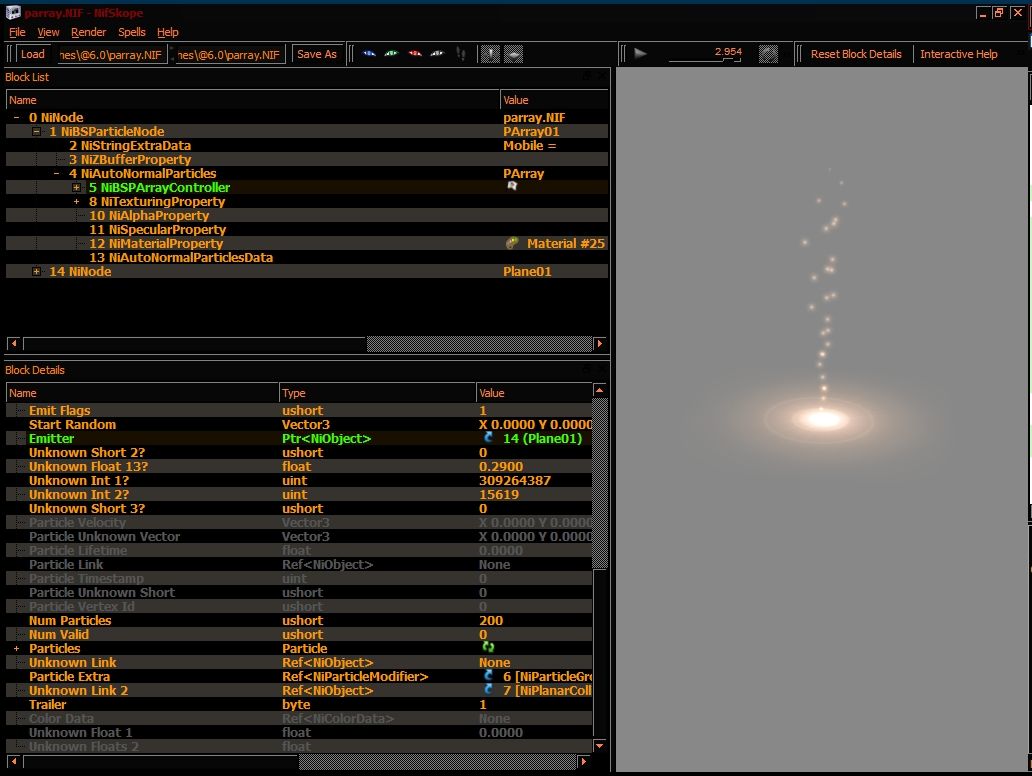The image size is (1032, 776).
Task: Open the View menu
Action: click(48, 32)
